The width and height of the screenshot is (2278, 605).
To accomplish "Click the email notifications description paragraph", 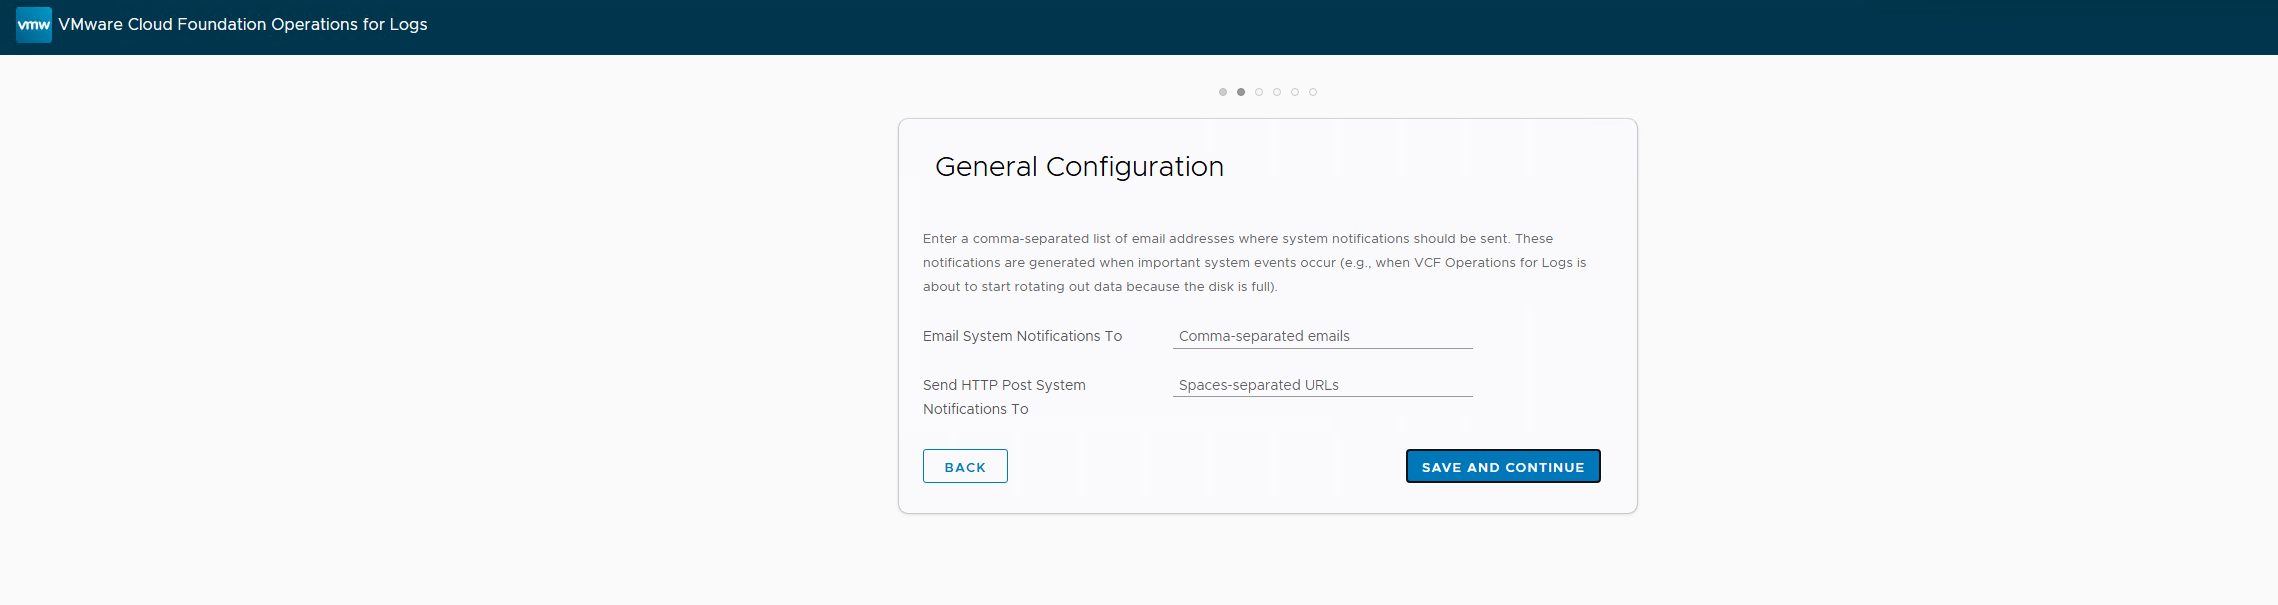I will tap(1254, 263).
